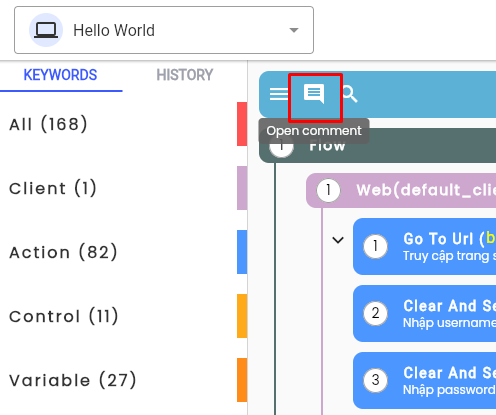
Task: Select step 3 Clear And Set password
Action: pyautogui.click(x=424, y=381)
